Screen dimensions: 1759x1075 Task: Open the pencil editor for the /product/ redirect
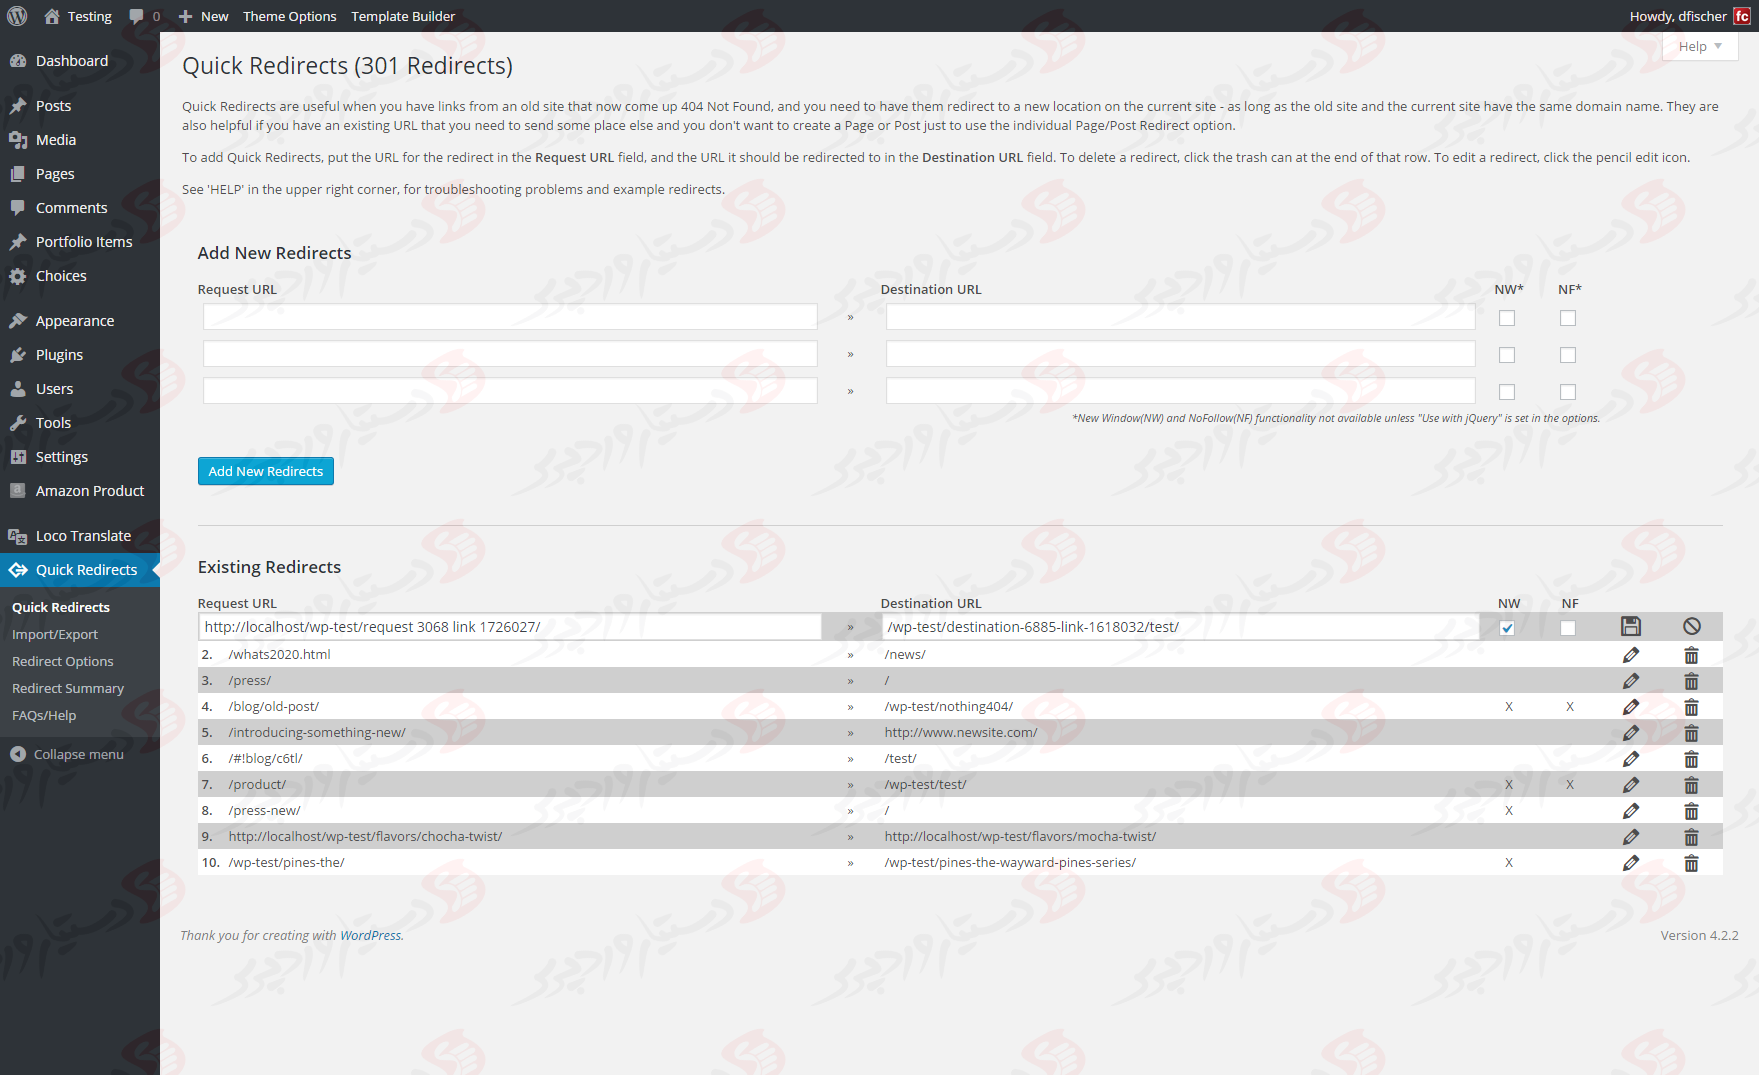click(x=1631, y=784)
